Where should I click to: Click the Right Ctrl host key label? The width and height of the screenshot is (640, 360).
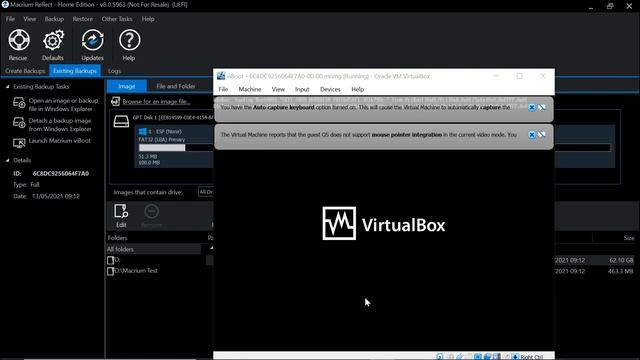[x=531, y=357]
